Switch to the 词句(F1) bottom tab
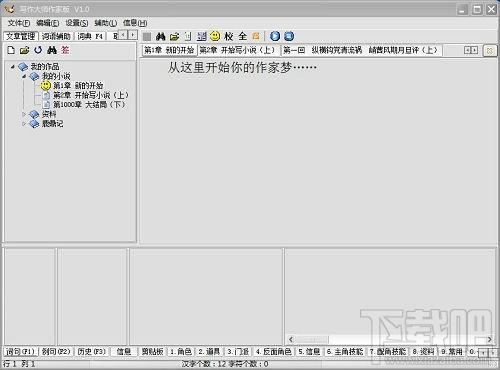Screen dimensions: 500x370 (21, 352)
